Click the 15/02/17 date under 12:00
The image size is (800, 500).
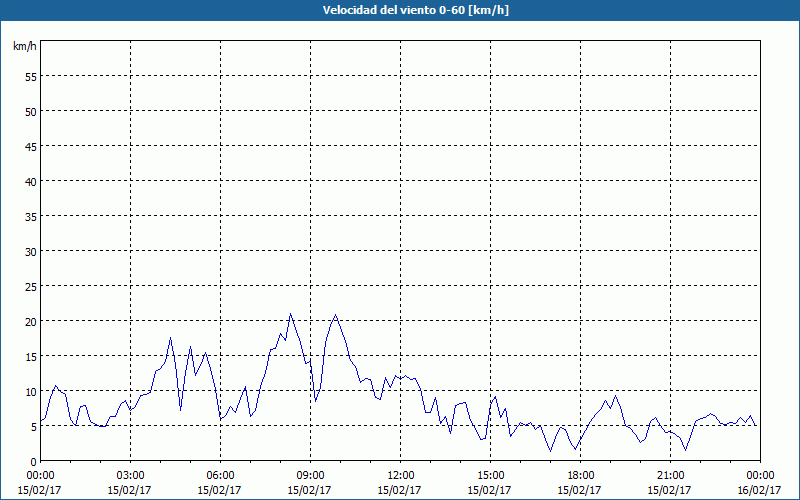399,490
